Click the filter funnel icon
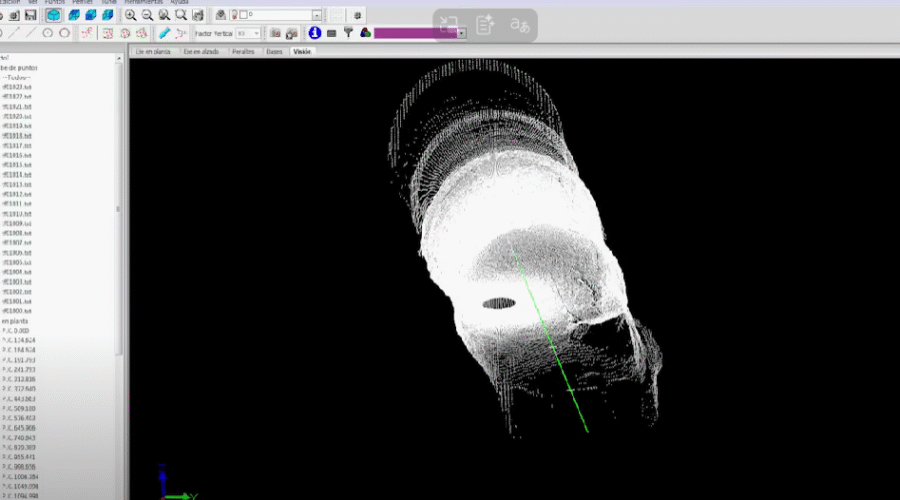Screen dimensions: 900x500 click(348, 33)
